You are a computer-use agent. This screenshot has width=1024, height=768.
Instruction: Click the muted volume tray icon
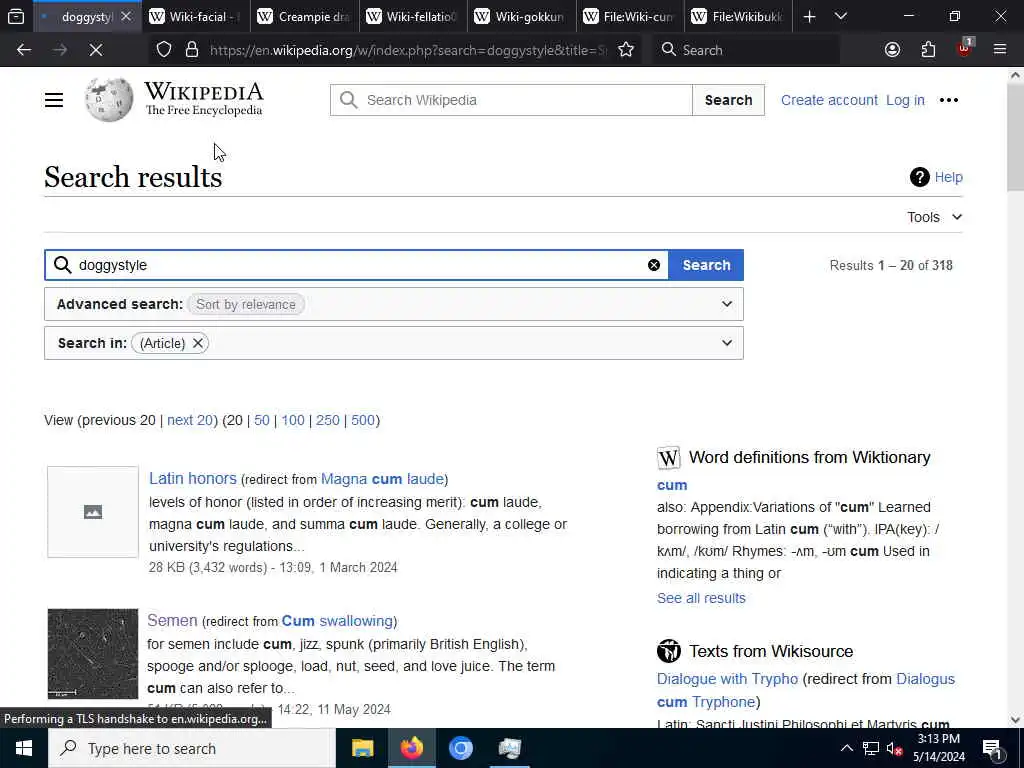[x=894, y=748]
